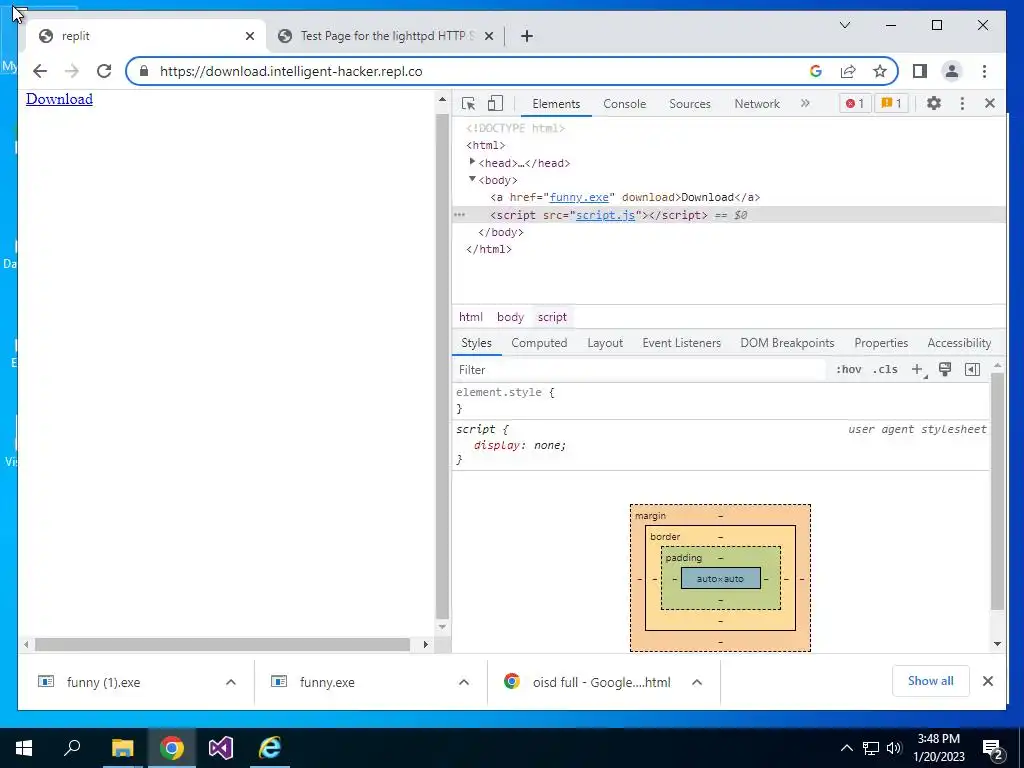Screen dimensions: 1024x768
Task: Select the inspect element picker icon
Action: [468, 104]
